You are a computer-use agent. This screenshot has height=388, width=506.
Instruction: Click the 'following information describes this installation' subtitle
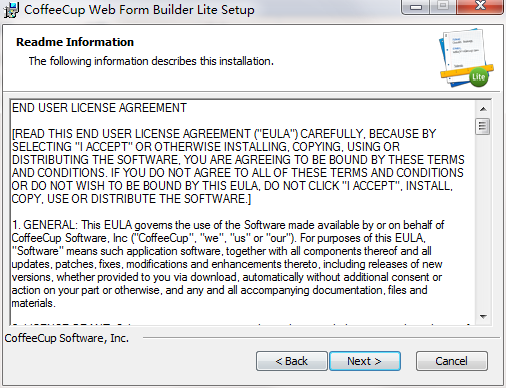click(x=151, y=61)
